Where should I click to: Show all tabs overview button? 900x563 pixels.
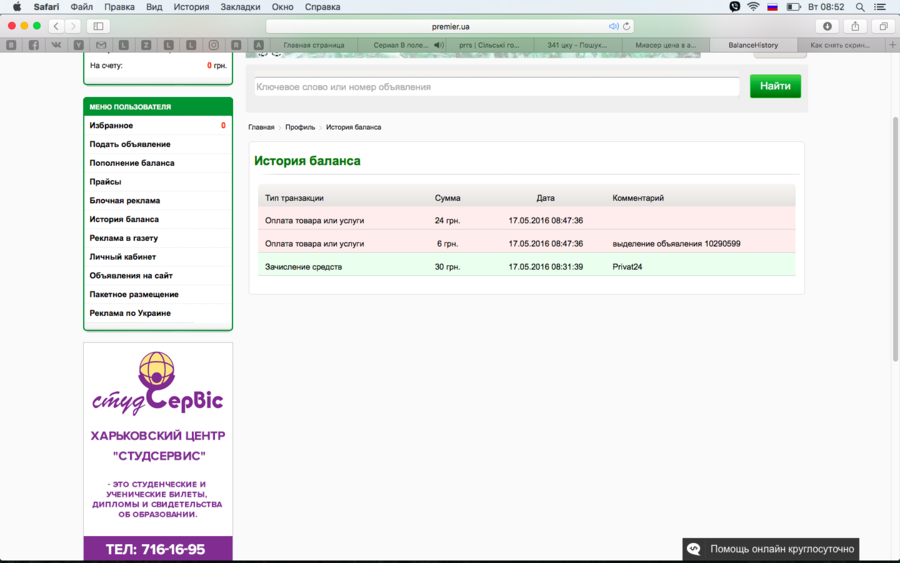(x=882, y=26)
